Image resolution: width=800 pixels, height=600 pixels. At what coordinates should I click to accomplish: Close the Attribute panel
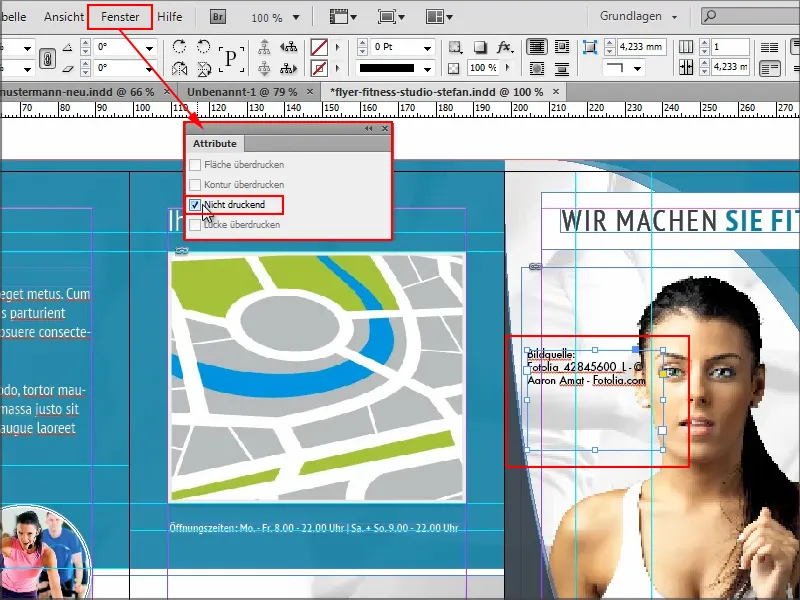pos(385,129)
